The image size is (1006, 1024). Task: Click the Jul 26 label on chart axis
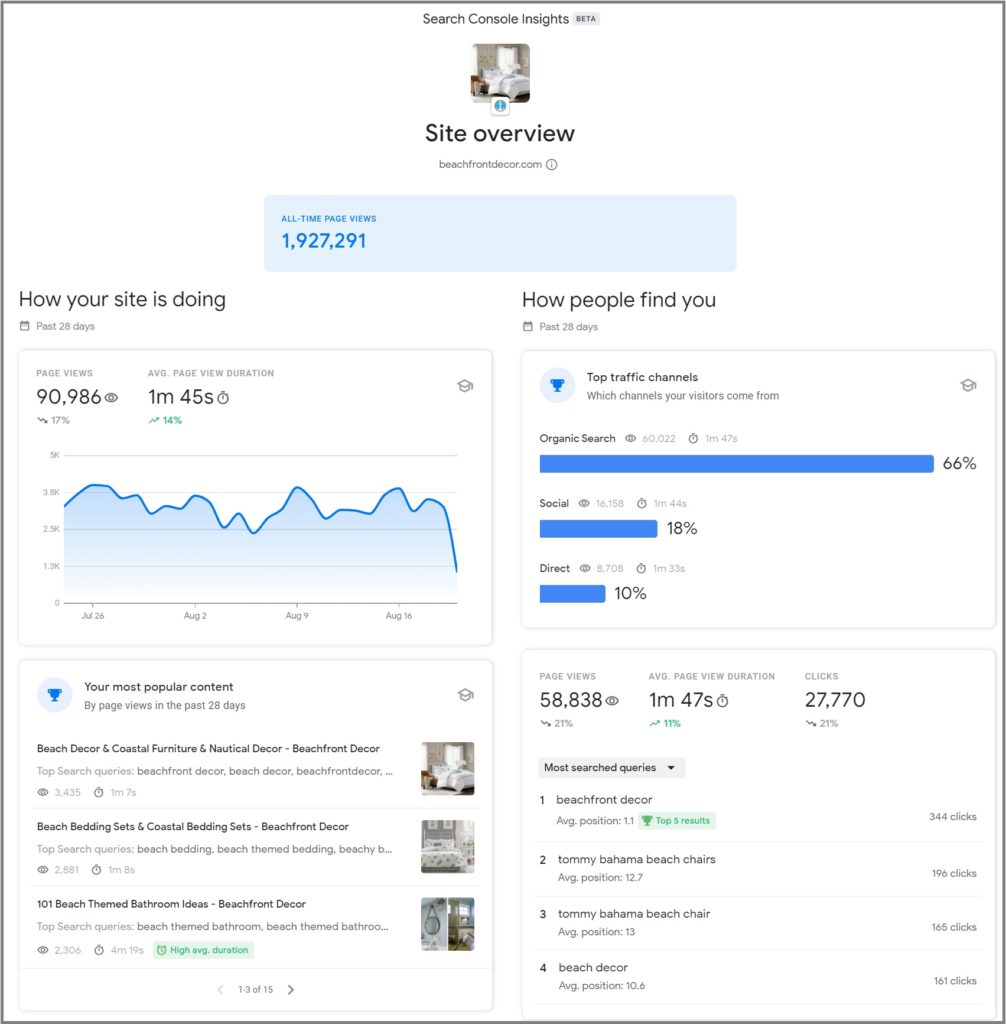(x=93, y=616)
